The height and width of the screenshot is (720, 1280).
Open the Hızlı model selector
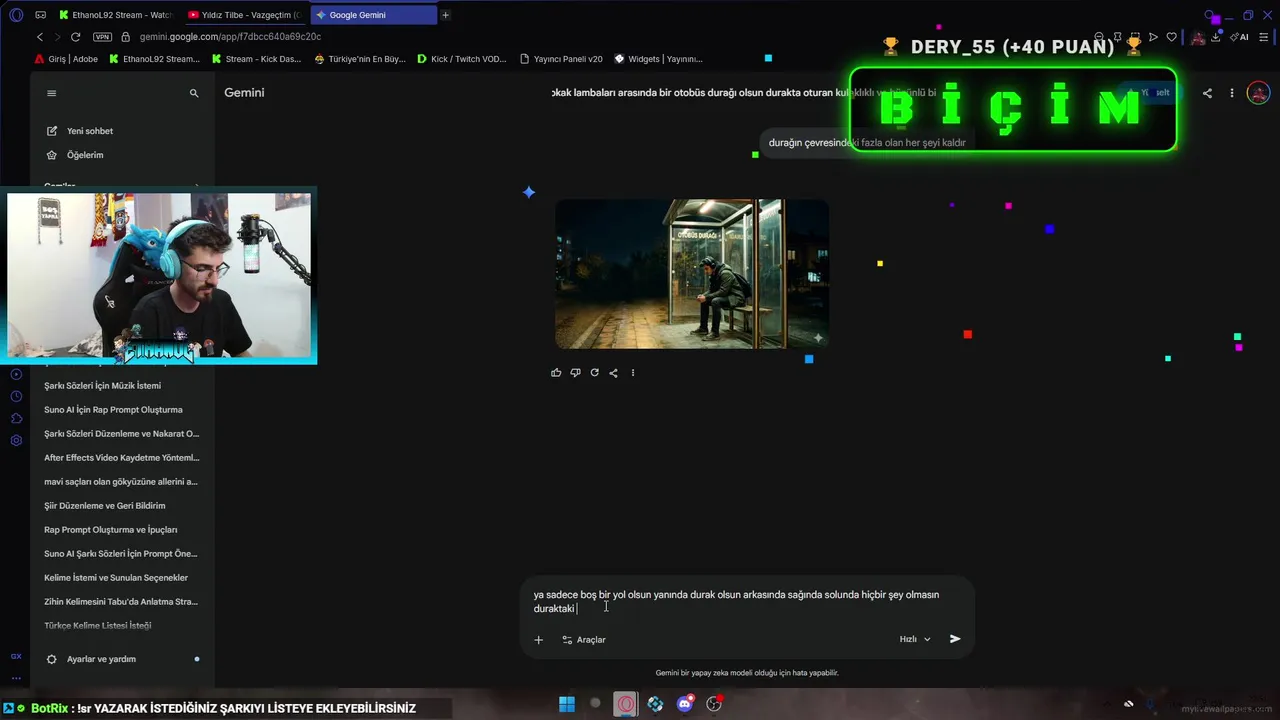pyautogui.click(x=915, y=639)
